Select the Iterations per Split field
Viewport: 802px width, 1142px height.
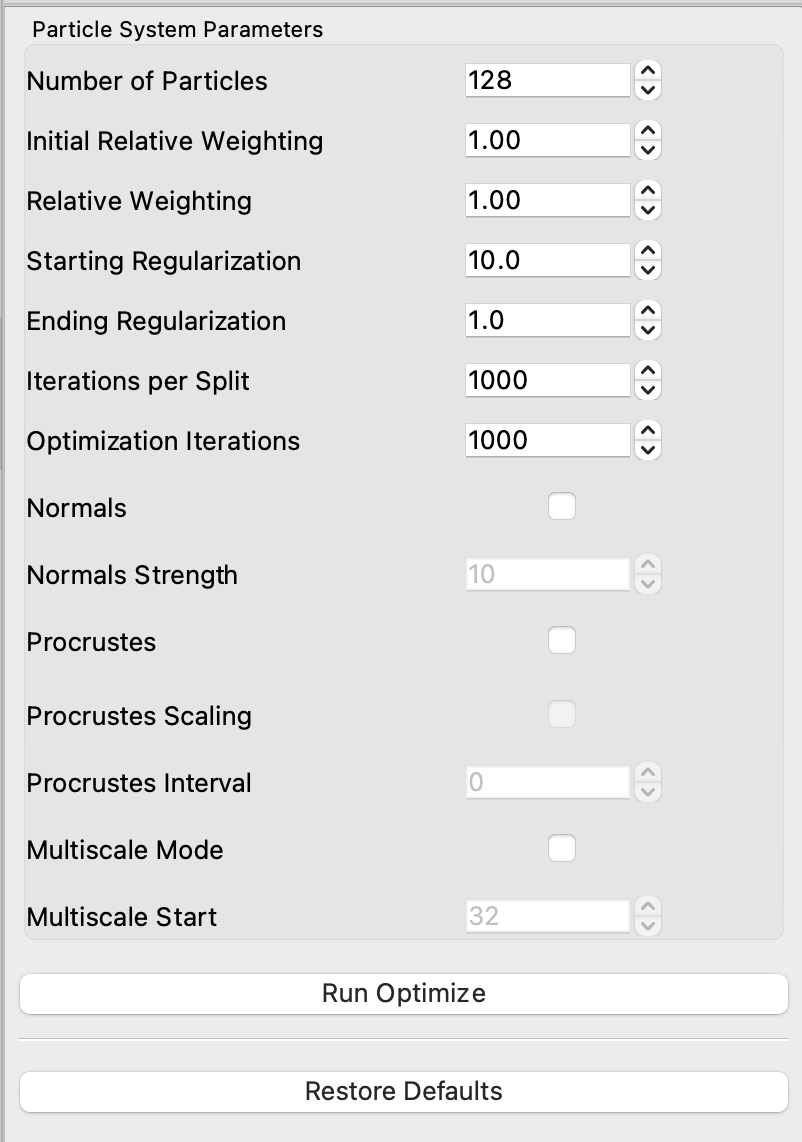tap(546, 380)
